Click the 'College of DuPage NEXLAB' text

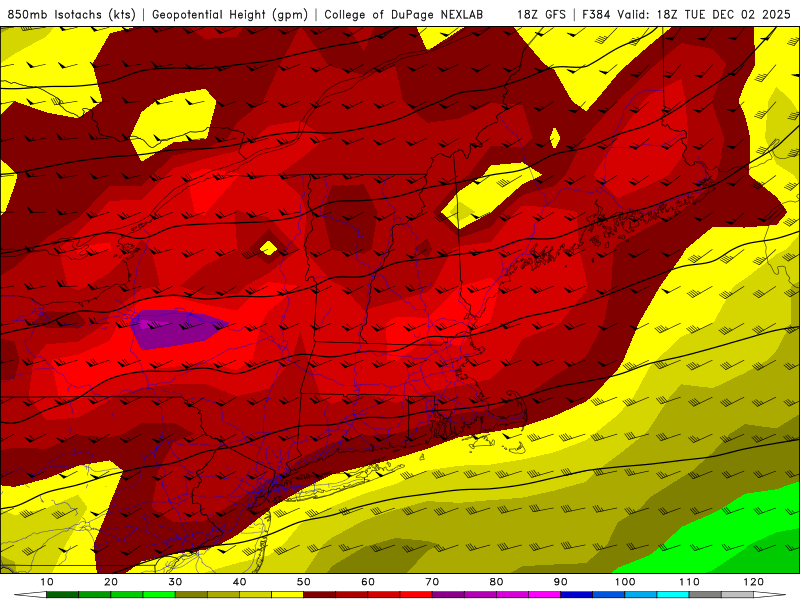pyautogui.click(x=404, y=15)
